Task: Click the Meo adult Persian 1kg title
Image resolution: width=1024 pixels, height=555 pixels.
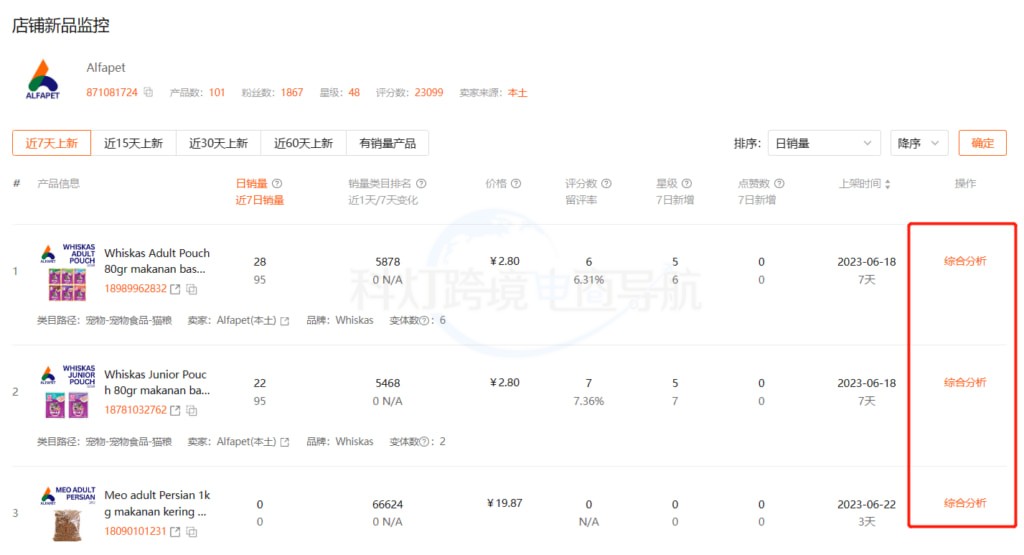Action: coord(157,503)
